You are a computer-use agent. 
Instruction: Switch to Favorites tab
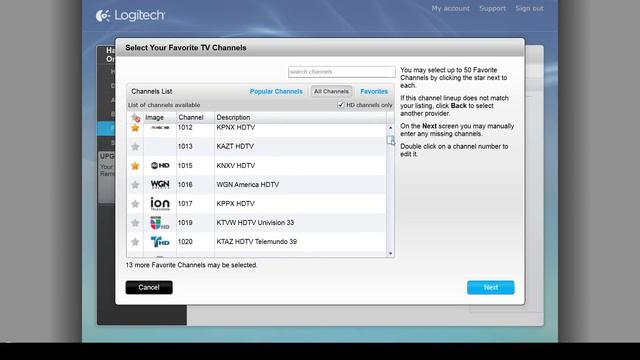coord(374,91)
